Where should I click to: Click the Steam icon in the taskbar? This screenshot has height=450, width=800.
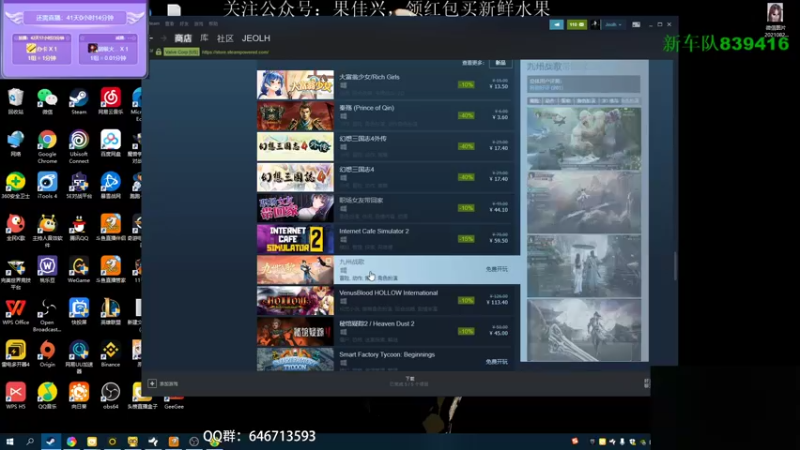click(x=51, y=441)
